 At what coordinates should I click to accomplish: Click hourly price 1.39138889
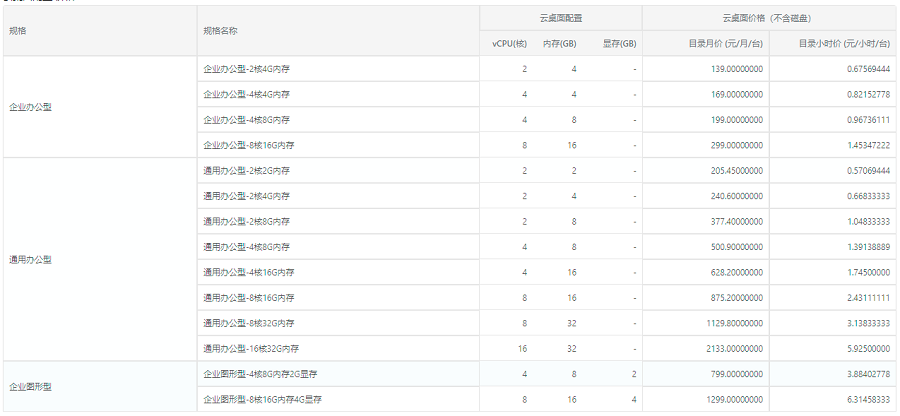[x=868, y=247]
